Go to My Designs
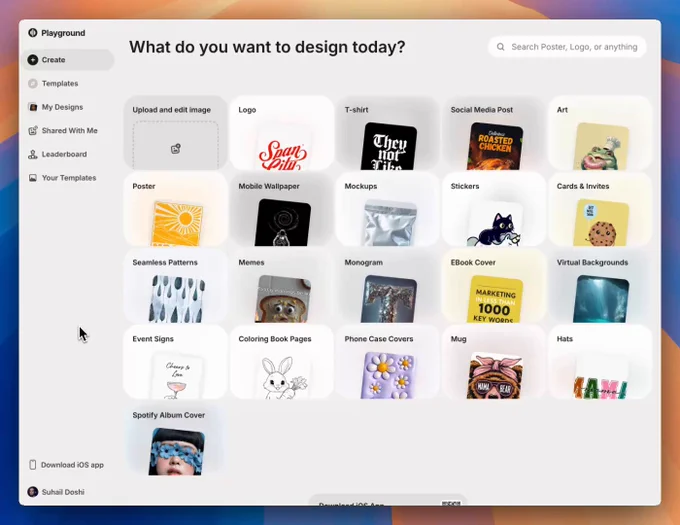 click(68, 107)
